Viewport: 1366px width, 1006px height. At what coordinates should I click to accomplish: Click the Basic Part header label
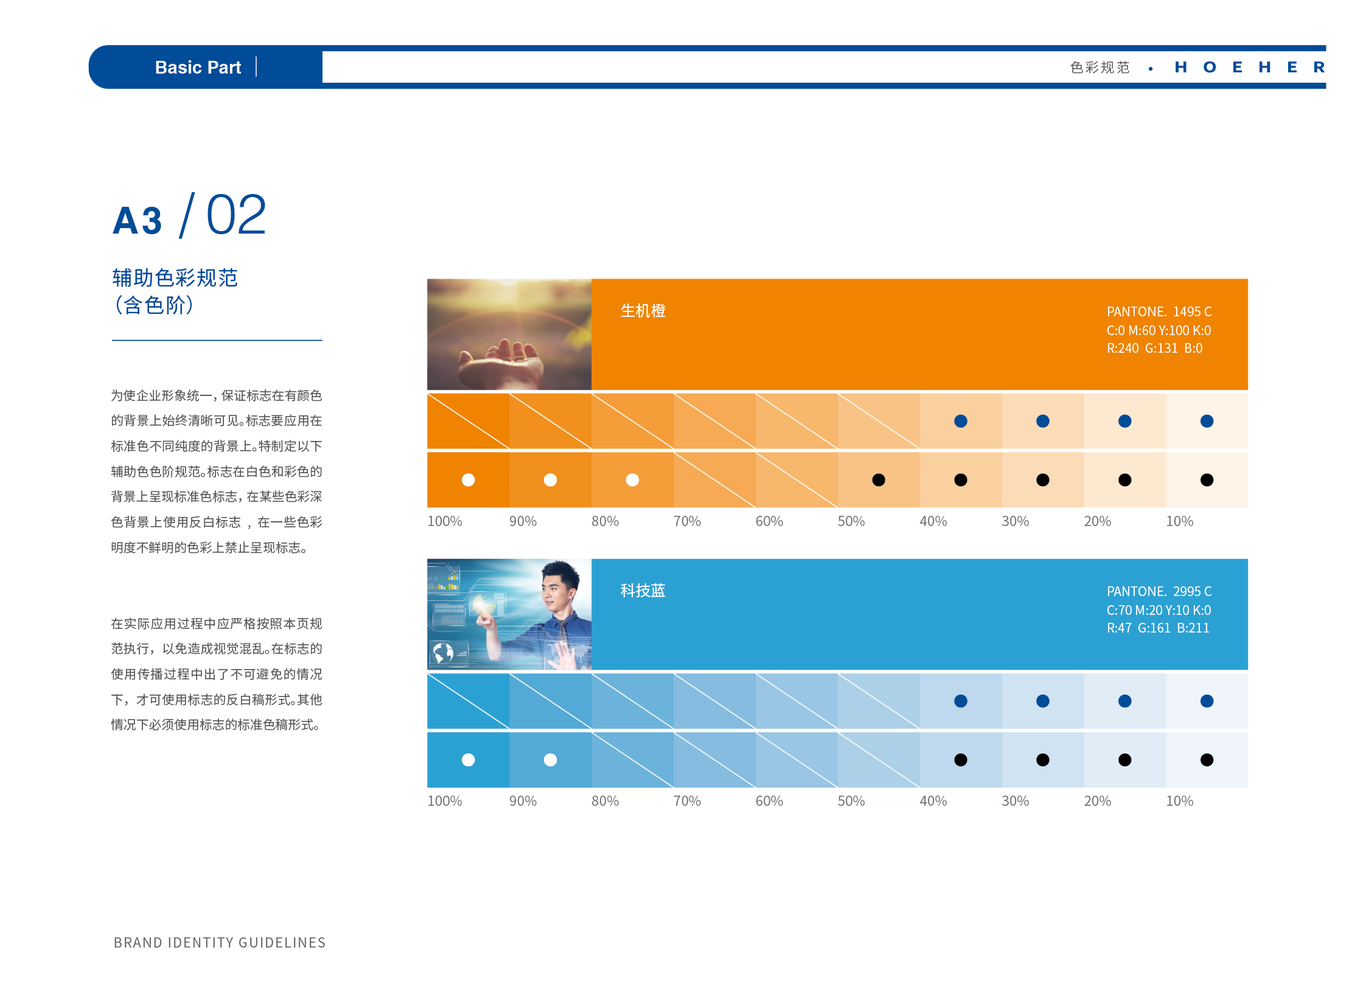197,67
